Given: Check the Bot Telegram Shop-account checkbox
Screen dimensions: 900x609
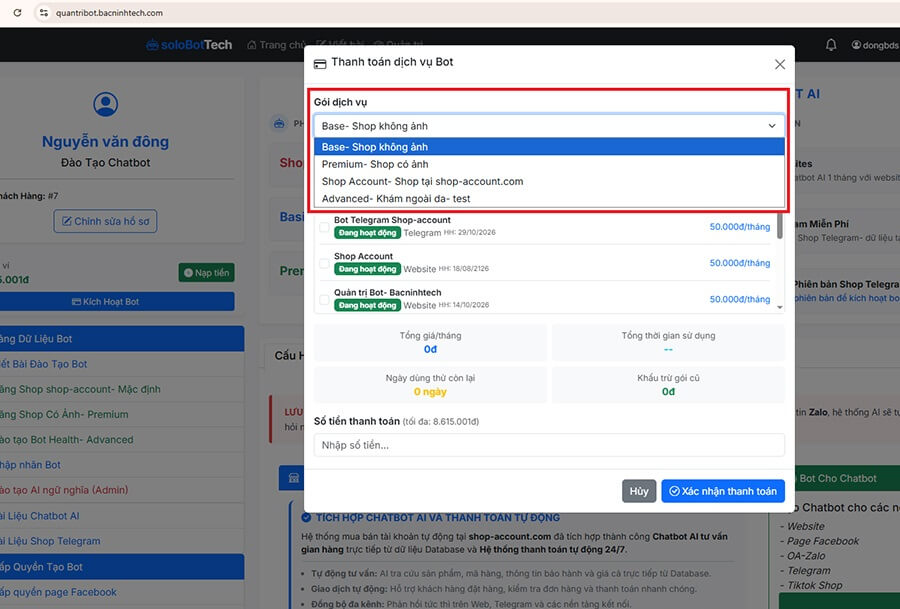Looking at the screenshot, I should [x=324, y=227].
